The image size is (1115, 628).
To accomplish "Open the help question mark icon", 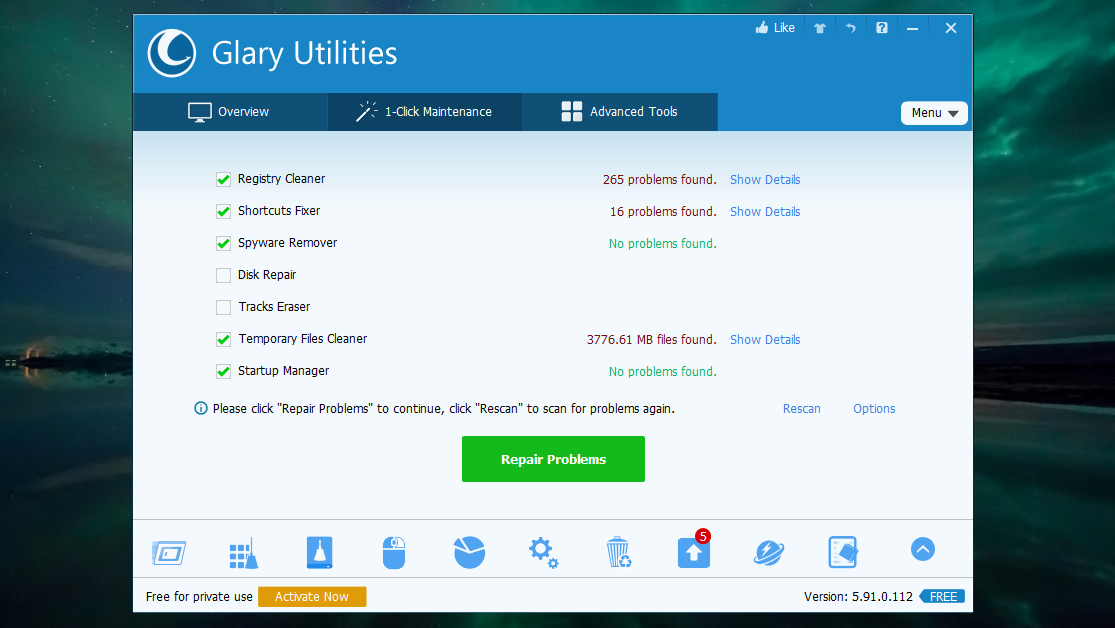I will [x=881, y=27].
